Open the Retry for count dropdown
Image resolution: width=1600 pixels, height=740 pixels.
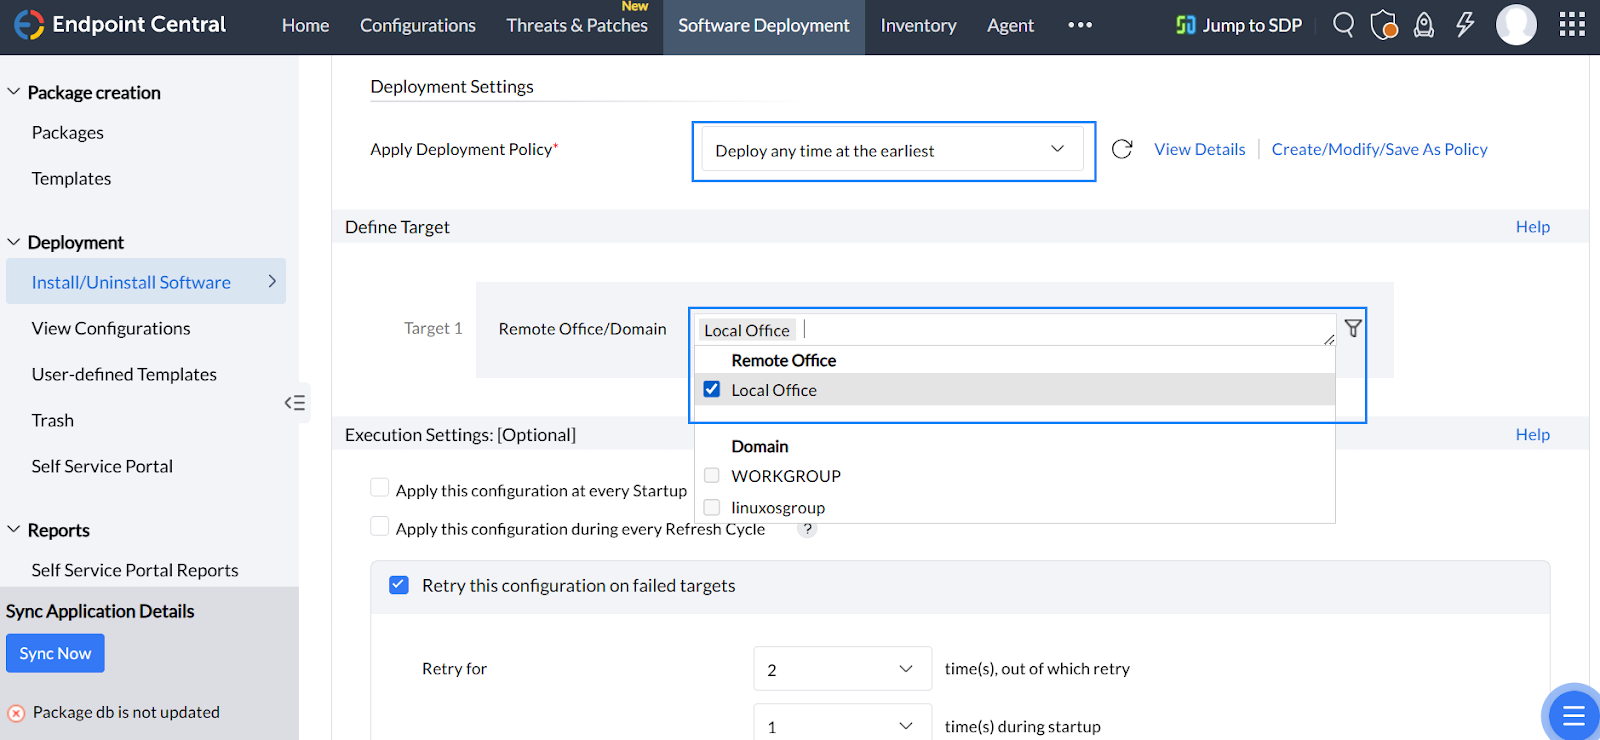point(842,669)
